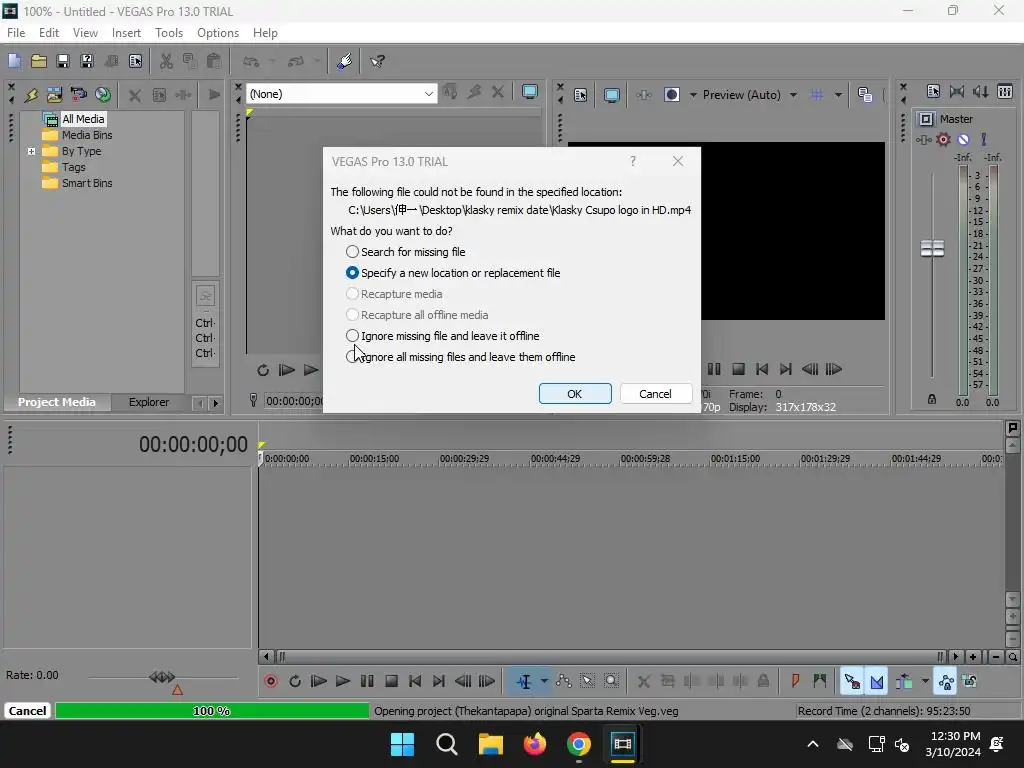Toggle the Master bus lock fader channels icon
1024x768 pixels.
click(x=932, y=399)
